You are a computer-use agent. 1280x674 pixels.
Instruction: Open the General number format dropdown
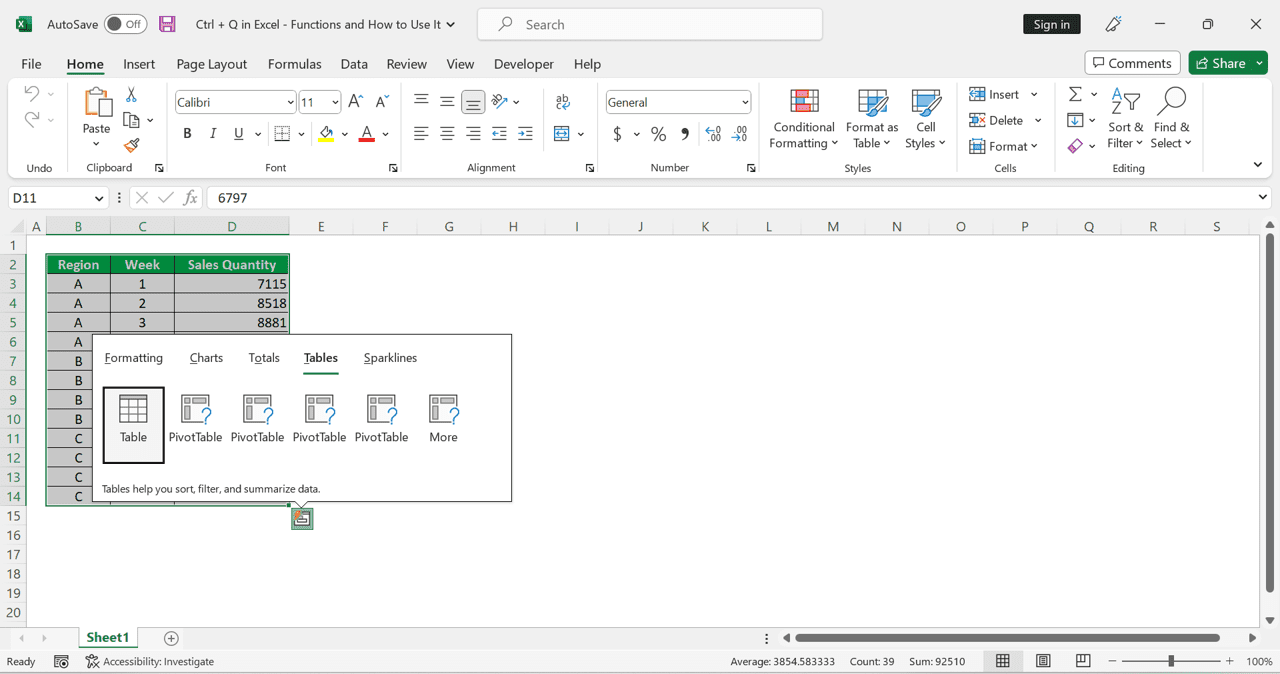coord(677,101)
